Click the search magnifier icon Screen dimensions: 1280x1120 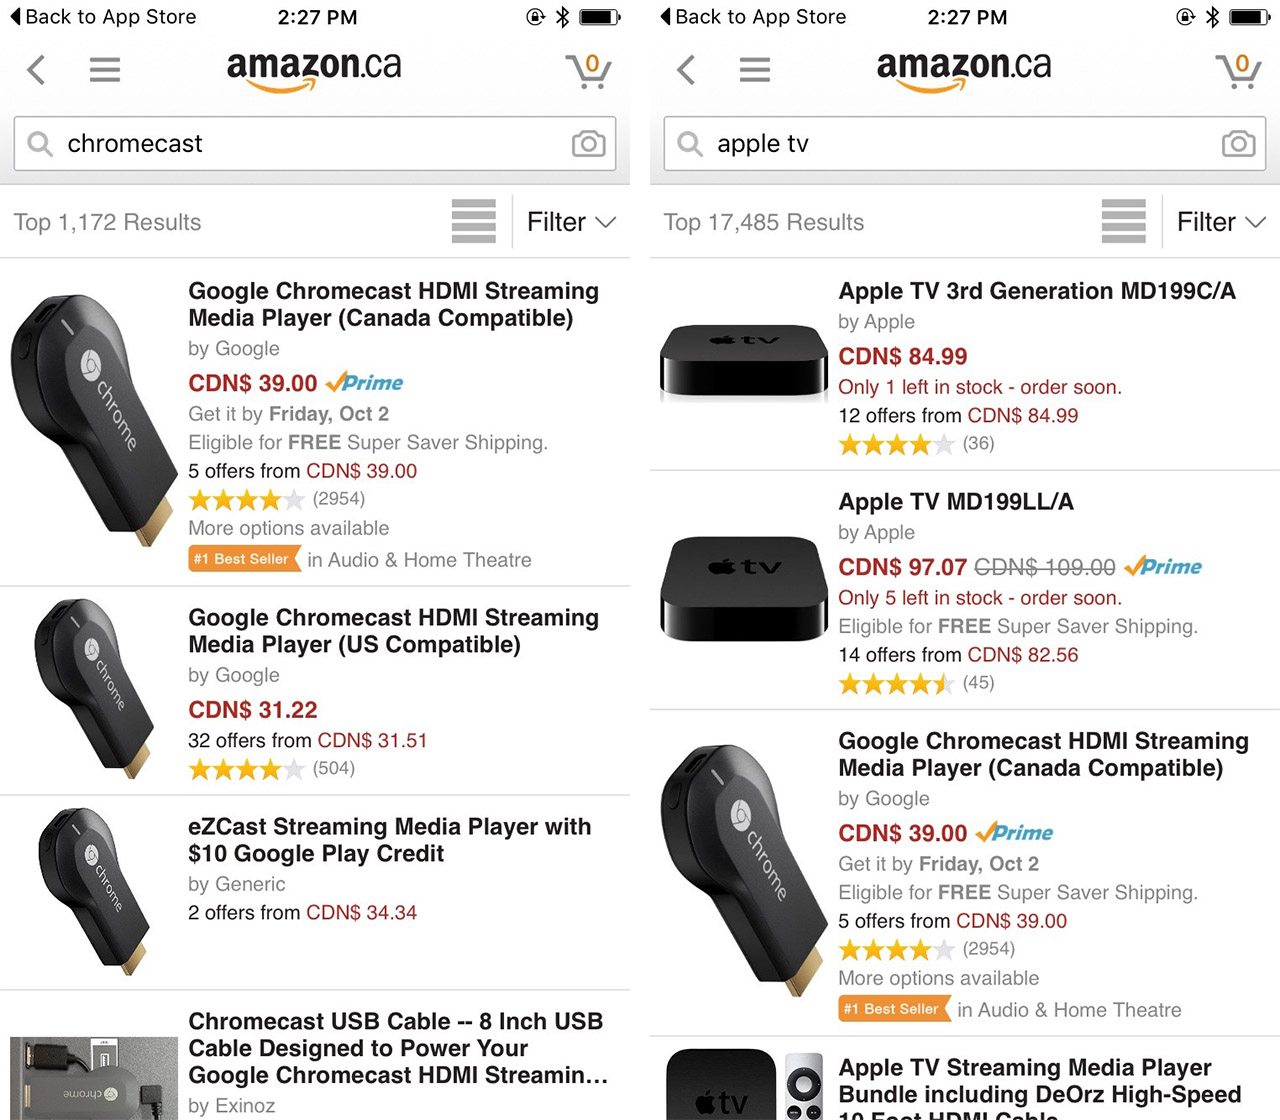tap(39, 144)
